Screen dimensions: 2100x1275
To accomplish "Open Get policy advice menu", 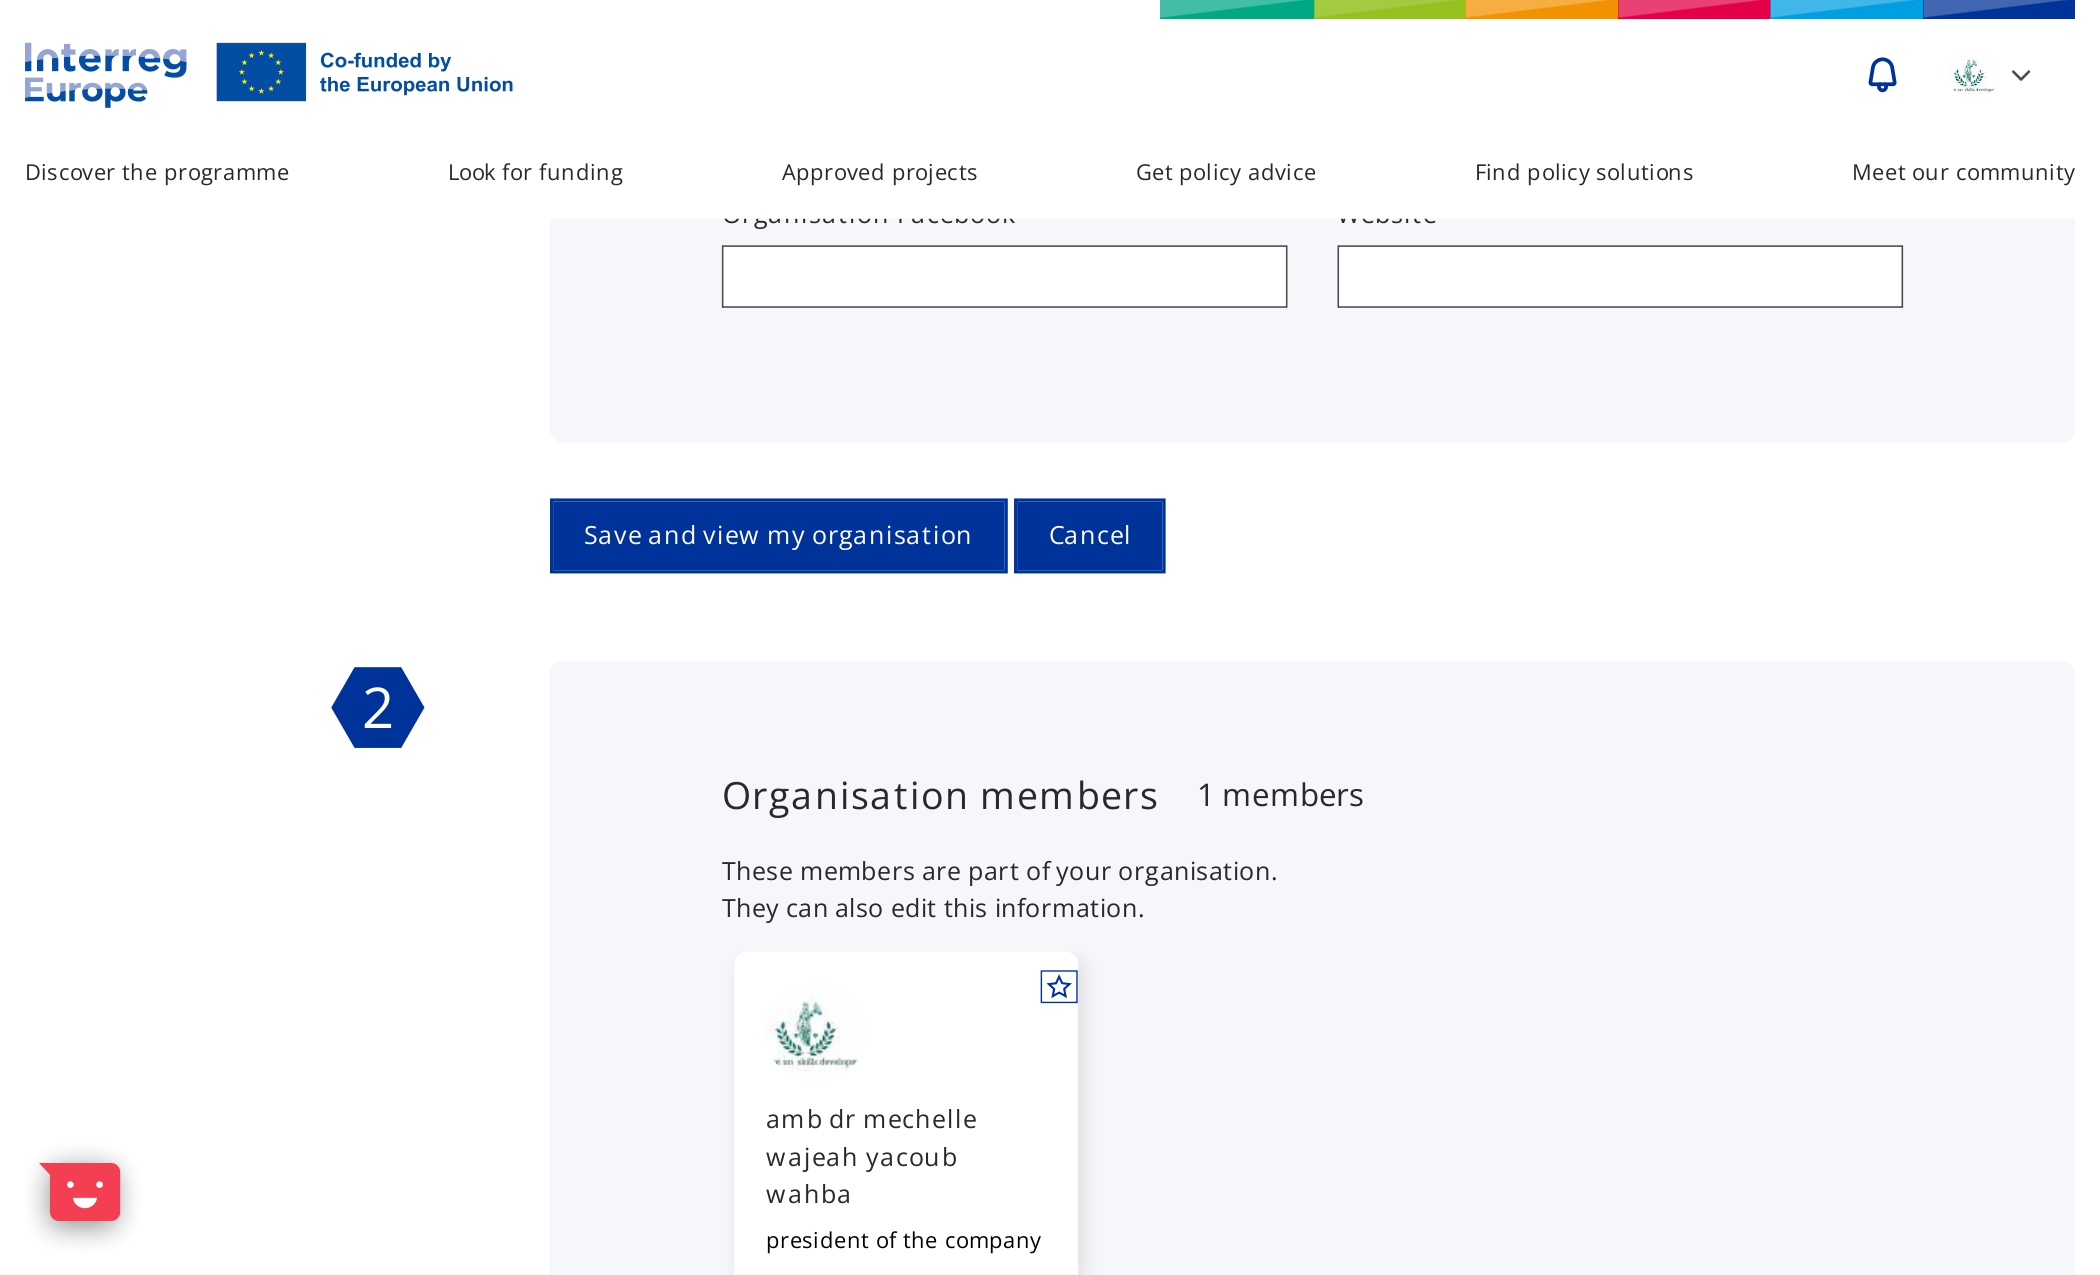I will pos(1225,172).
